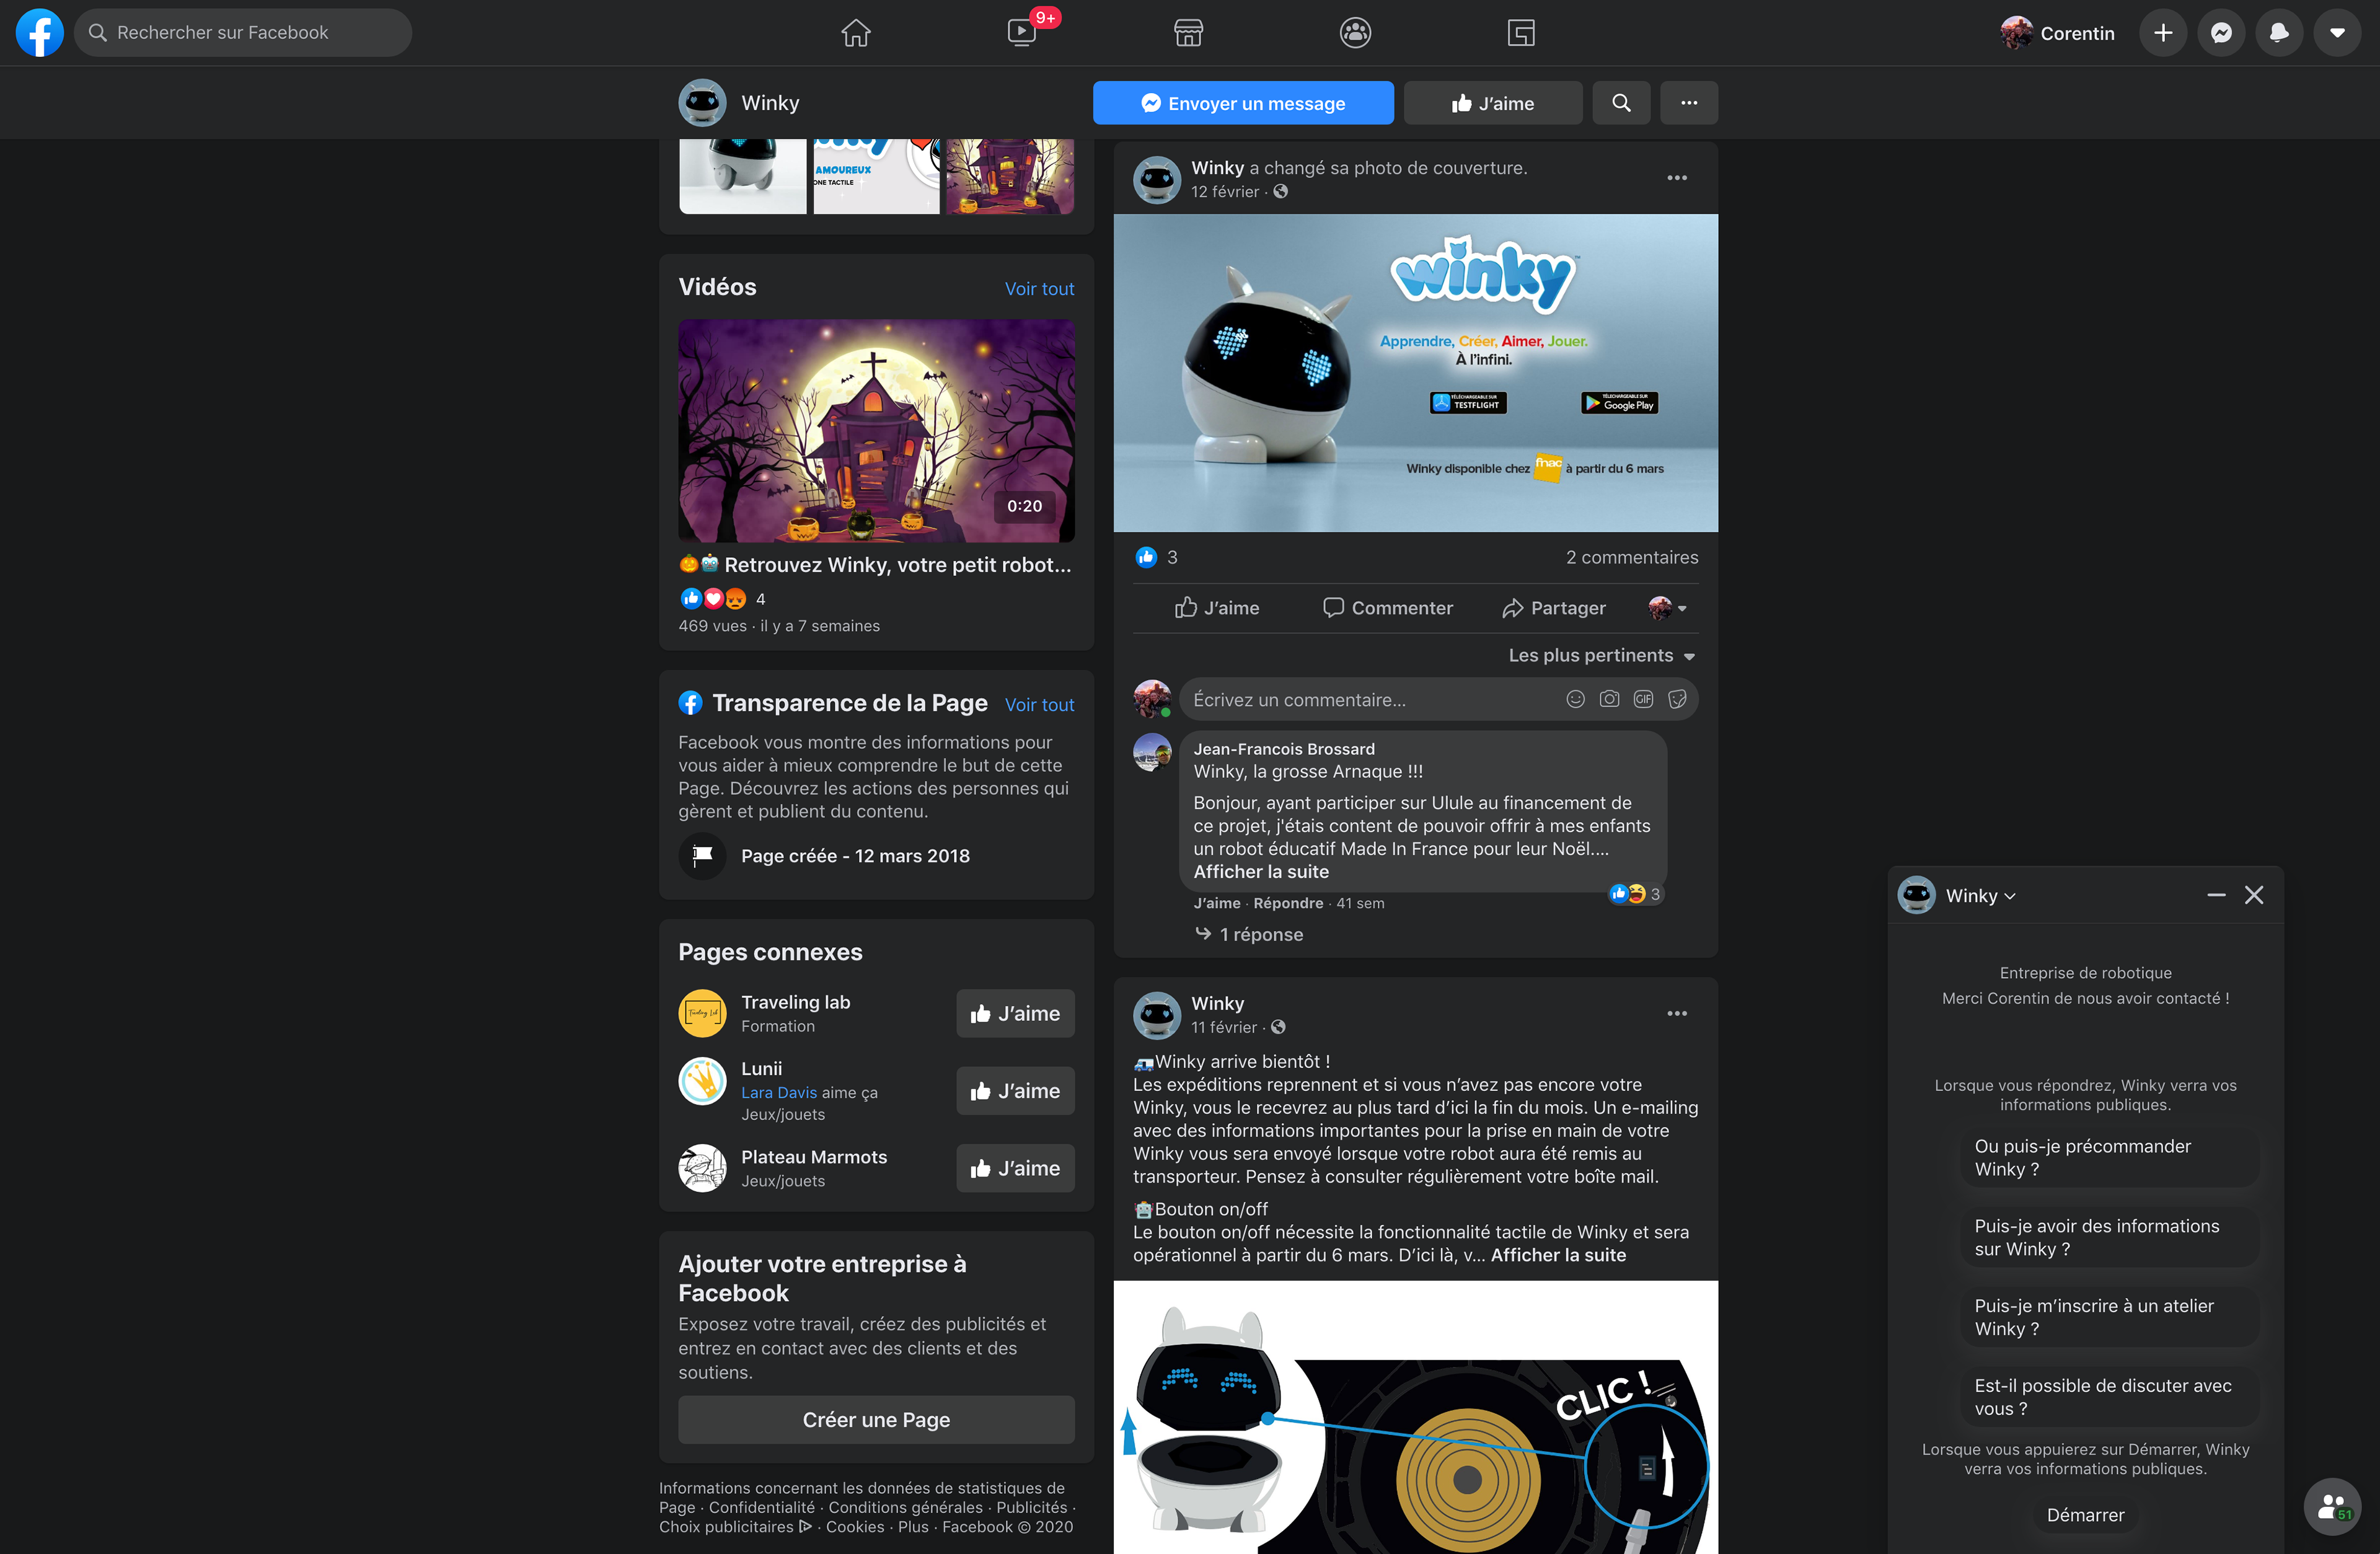Insert an emoji in the comment
This screenshot has height=1554, width=2380.
tap(1575, 700)
